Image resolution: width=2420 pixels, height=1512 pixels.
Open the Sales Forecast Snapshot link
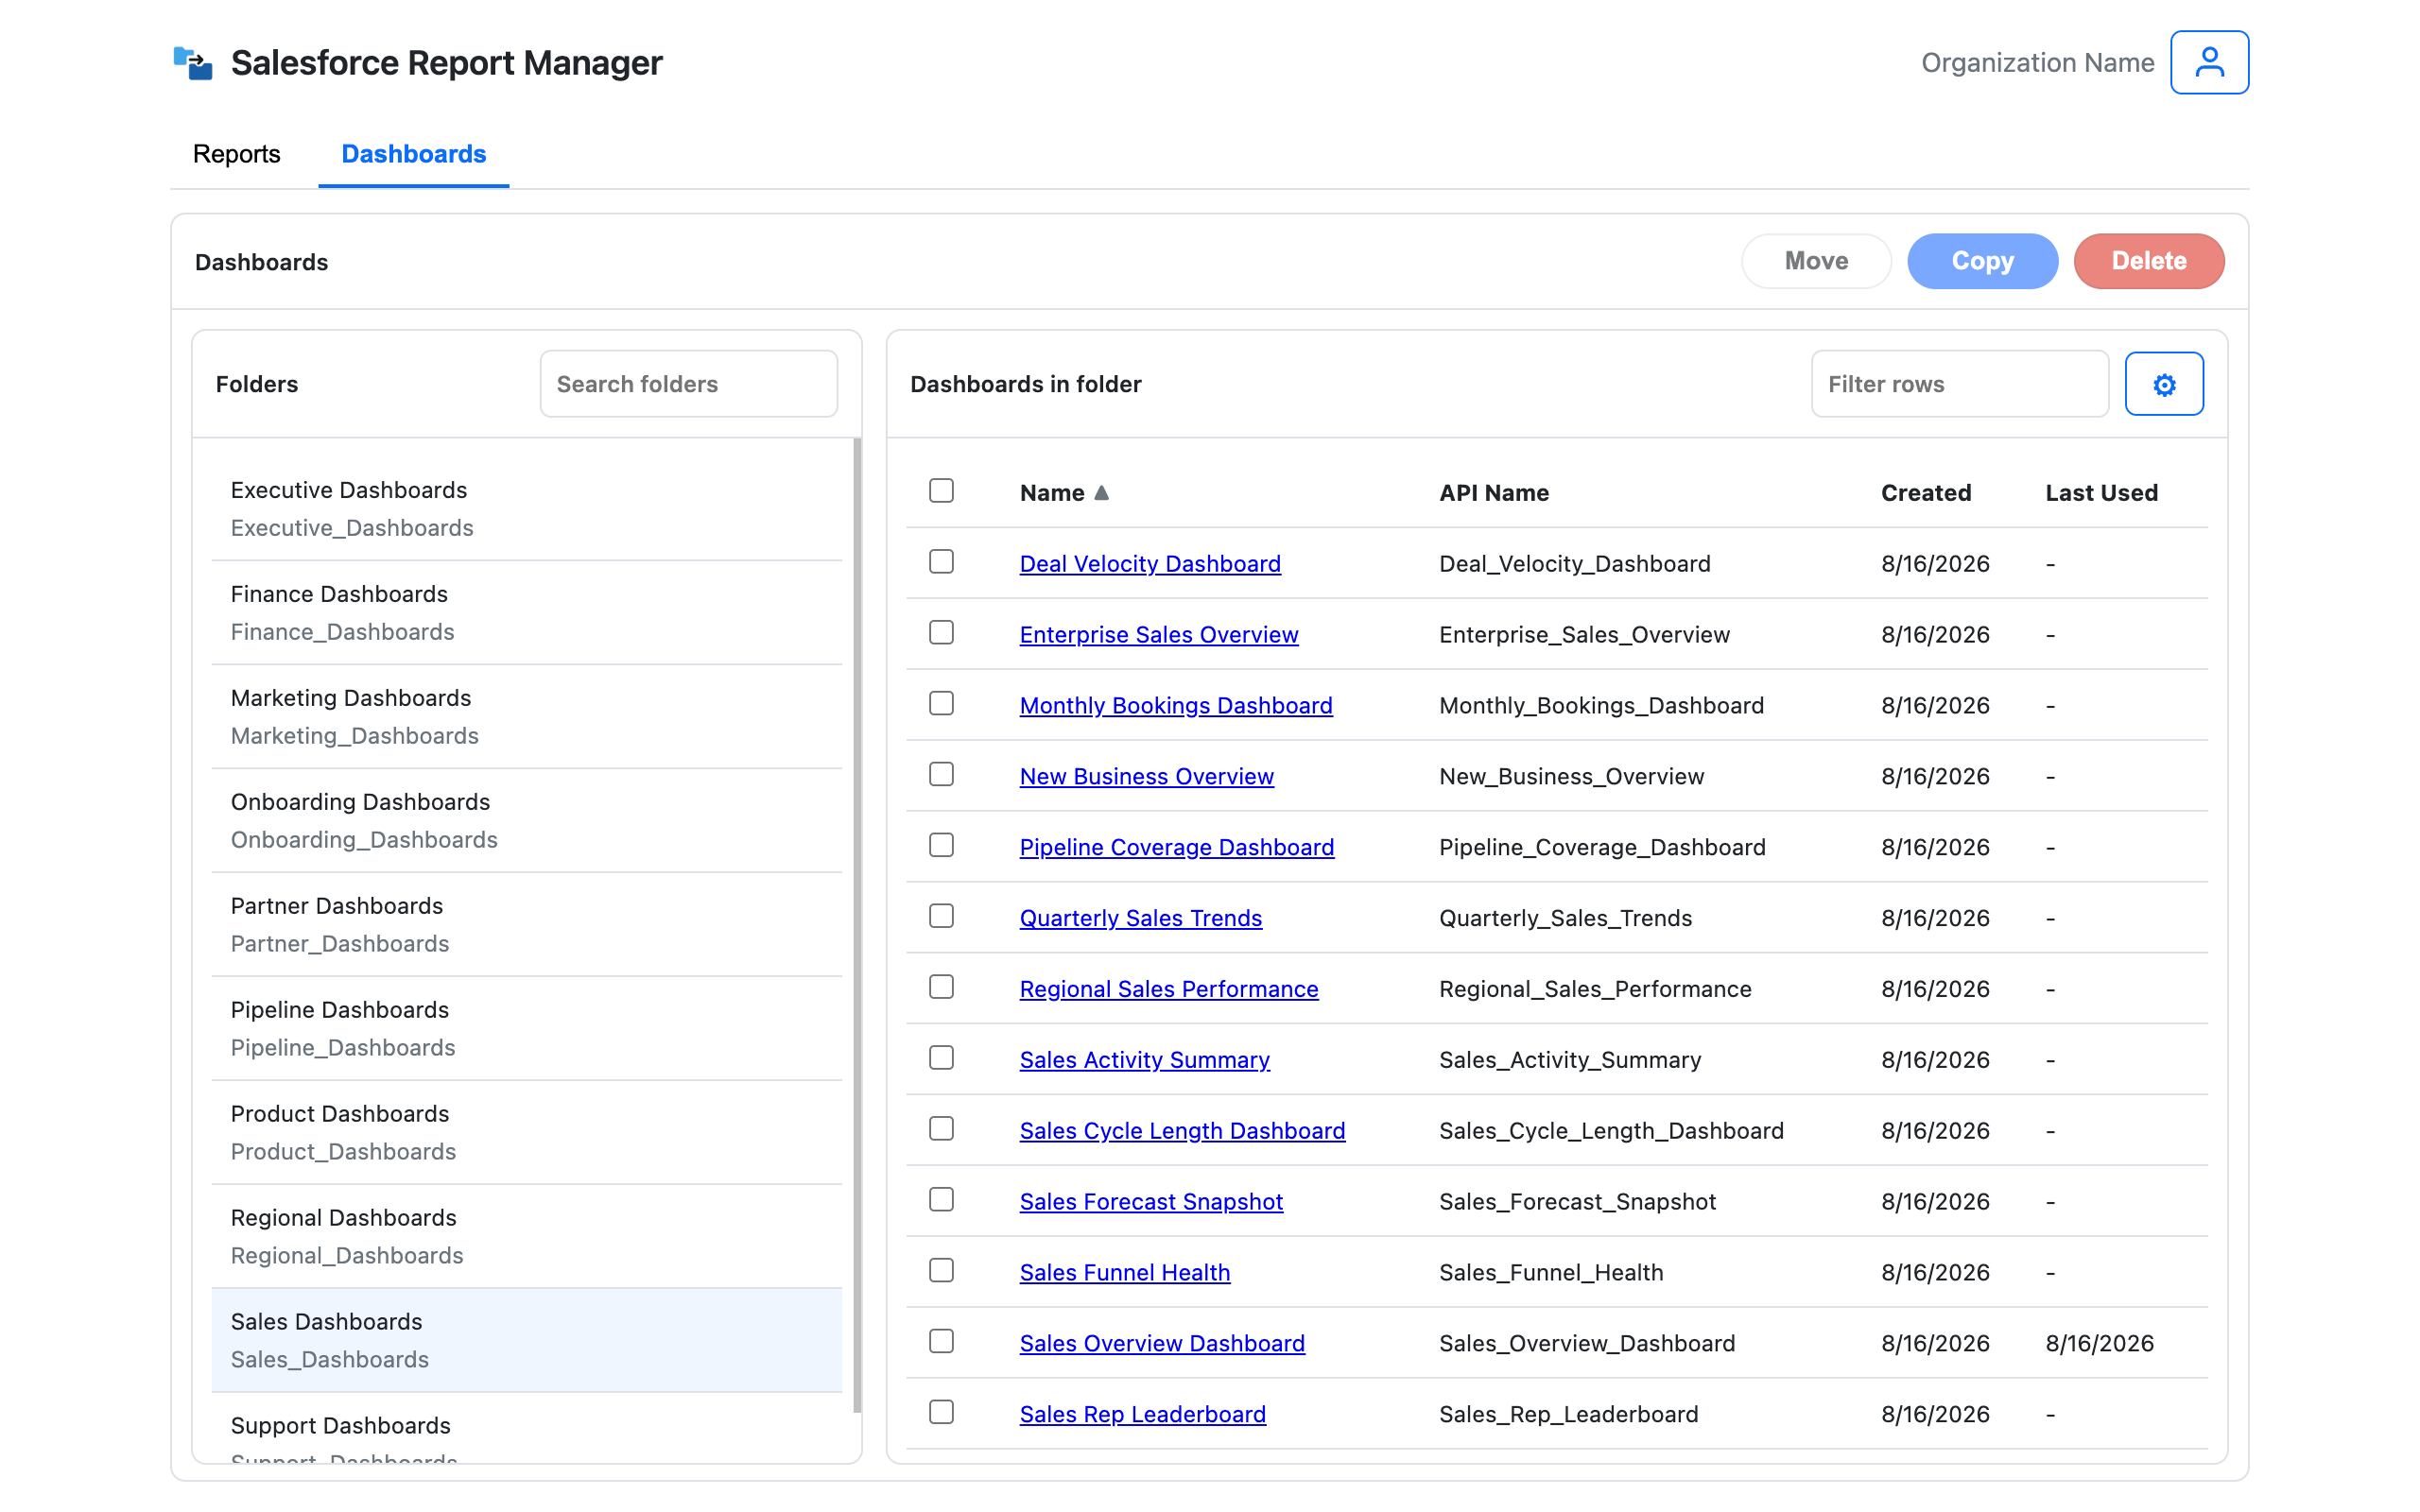click(x=1151, y=1203)
